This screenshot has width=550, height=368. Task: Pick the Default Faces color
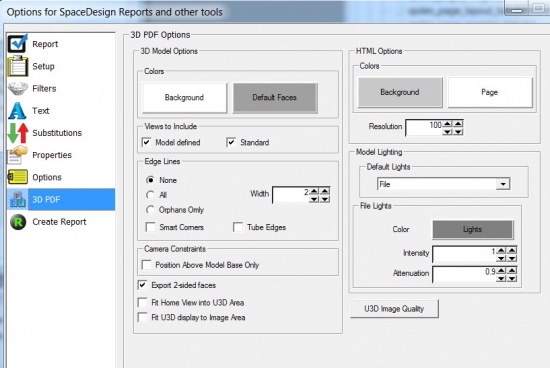pos(275,98)
